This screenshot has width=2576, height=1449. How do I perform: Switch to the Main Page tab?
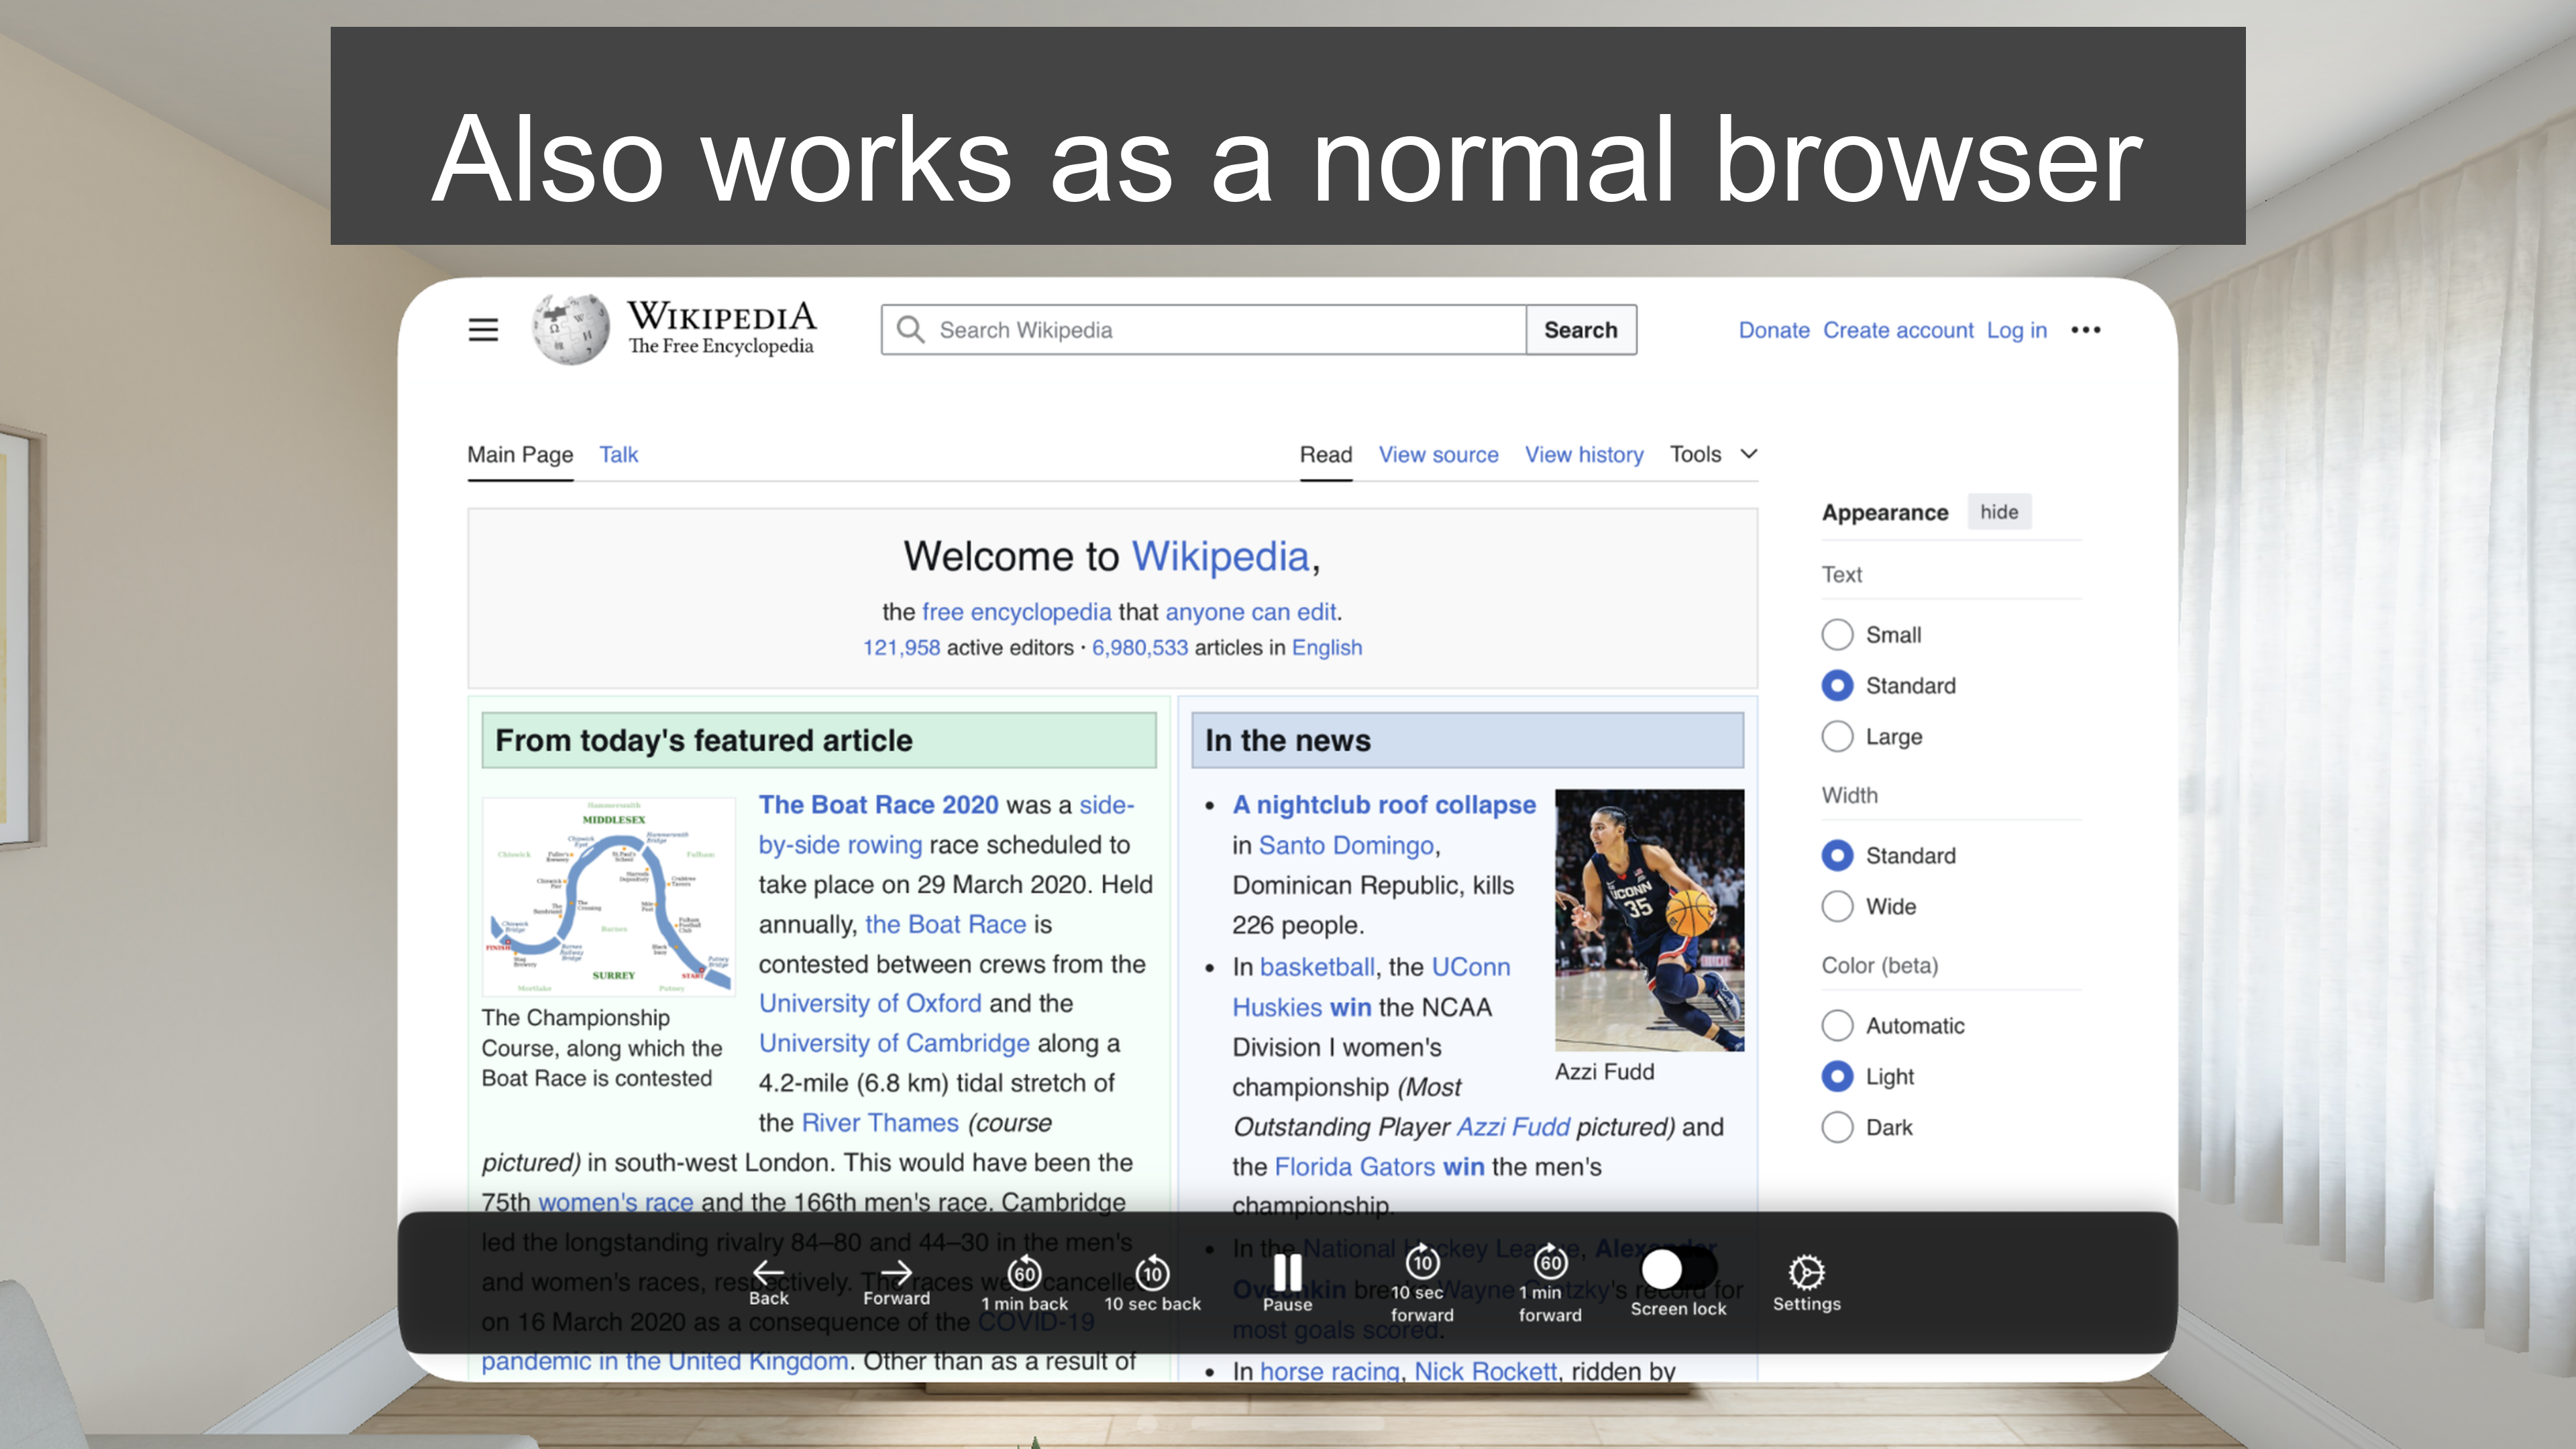point(520,455)
